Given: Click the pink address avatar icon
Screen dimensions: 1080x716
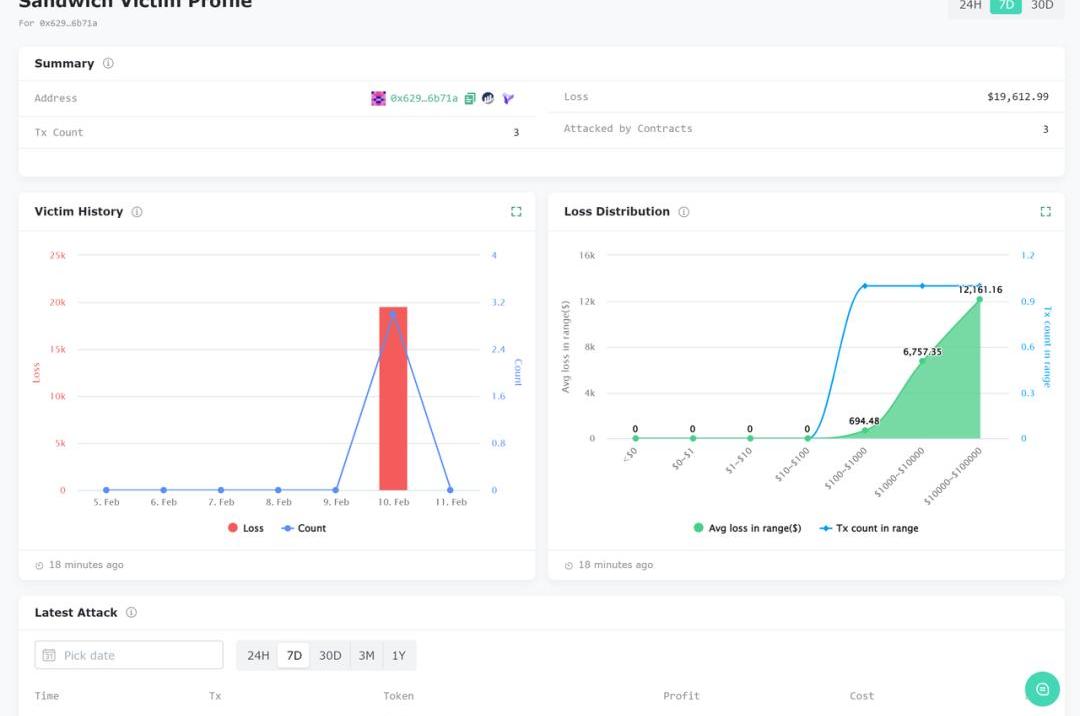Looking at the screenshot, I should click(x=378, y=98).
